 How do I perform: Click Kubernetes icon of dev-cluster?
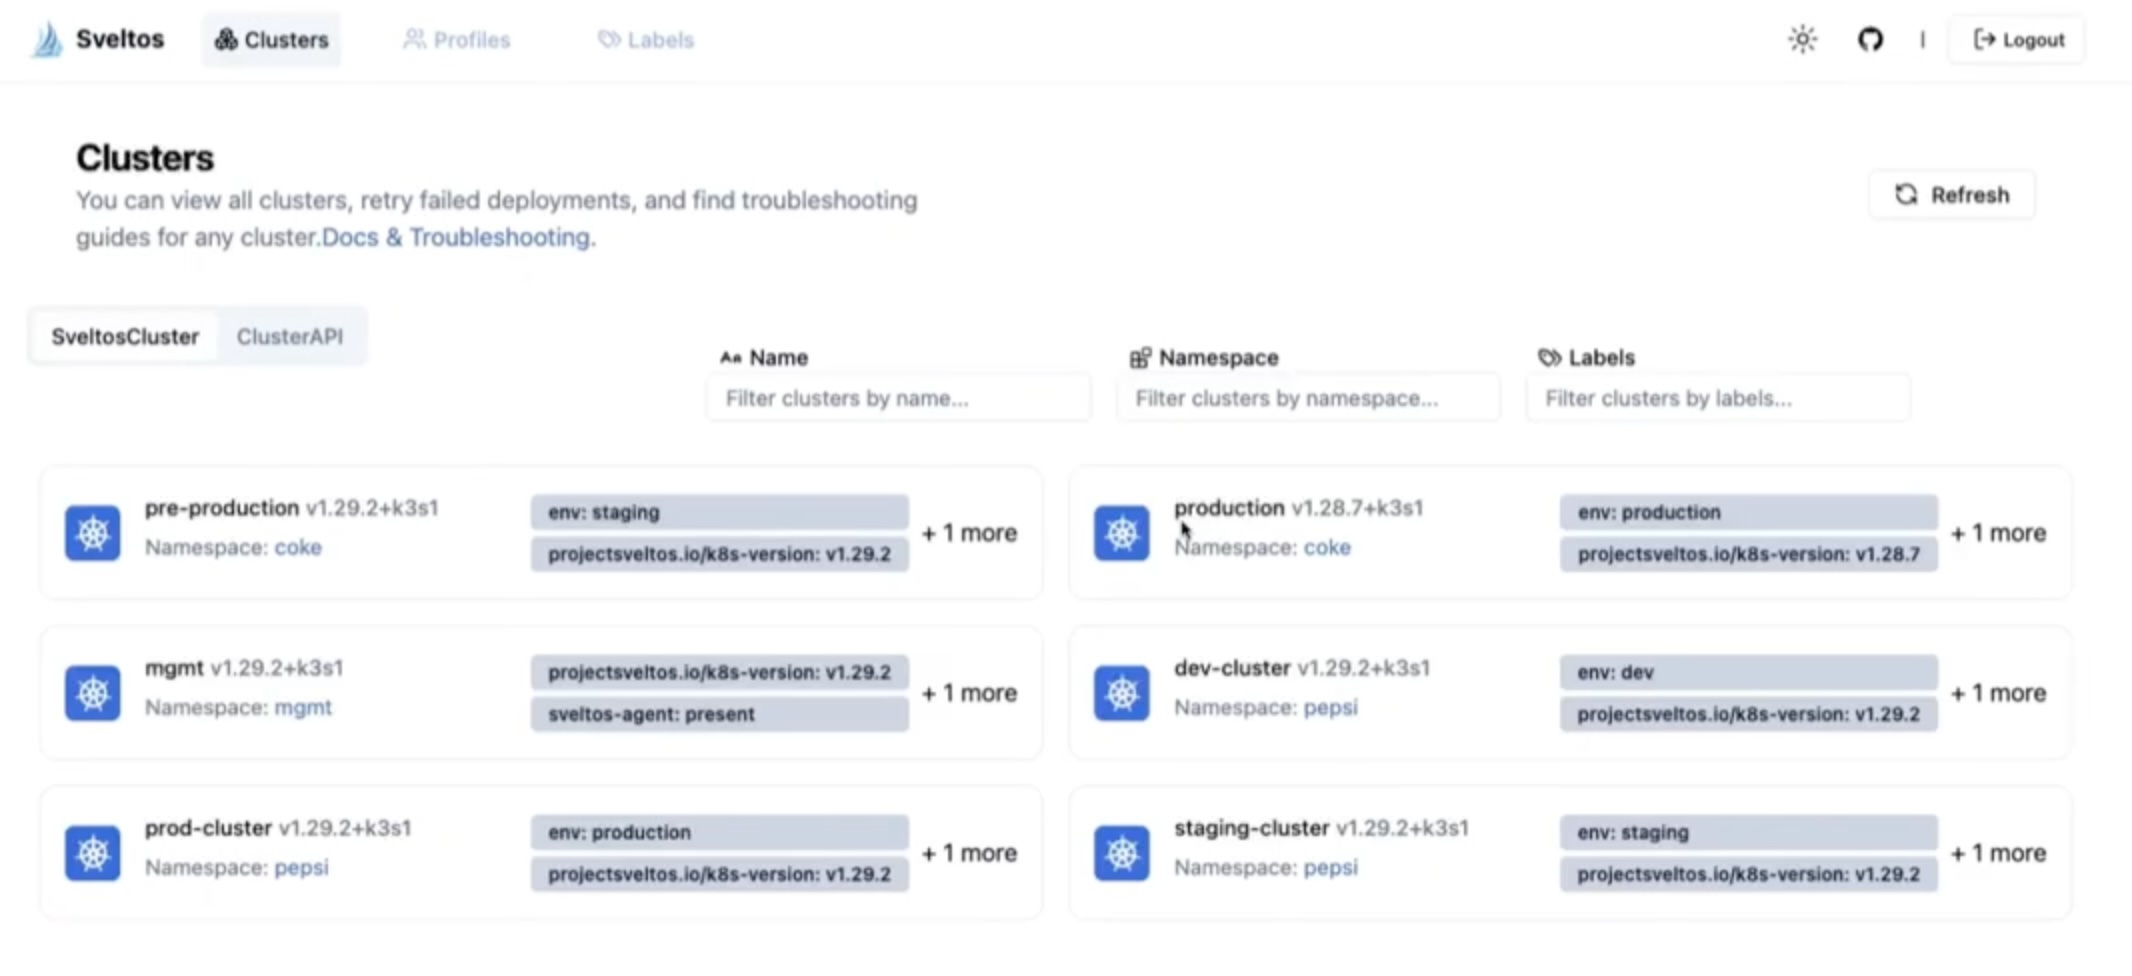pyautogui.click(x=1122, y=693)
